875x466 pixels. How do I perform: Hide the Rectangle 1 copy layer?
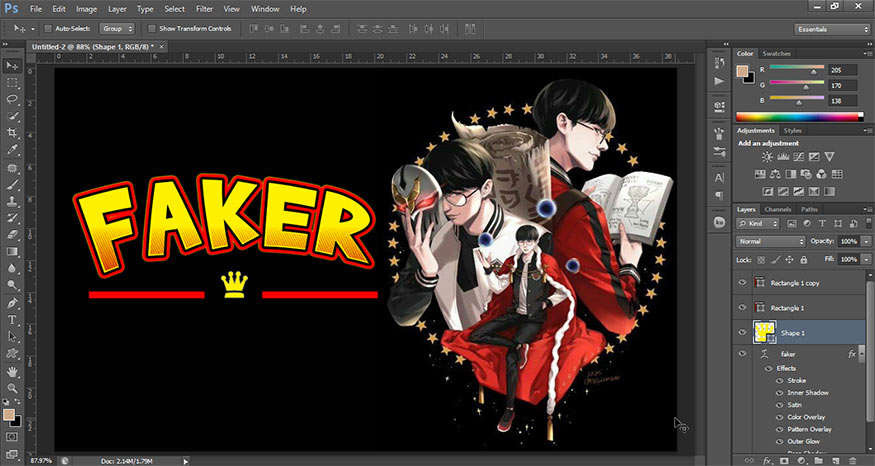[x=742, y=283]
